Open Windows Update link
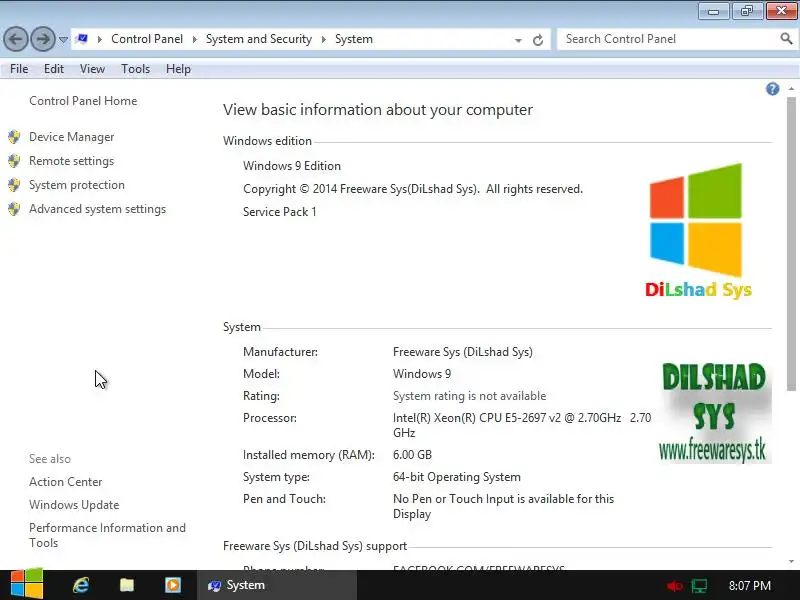 click(74, 505)
